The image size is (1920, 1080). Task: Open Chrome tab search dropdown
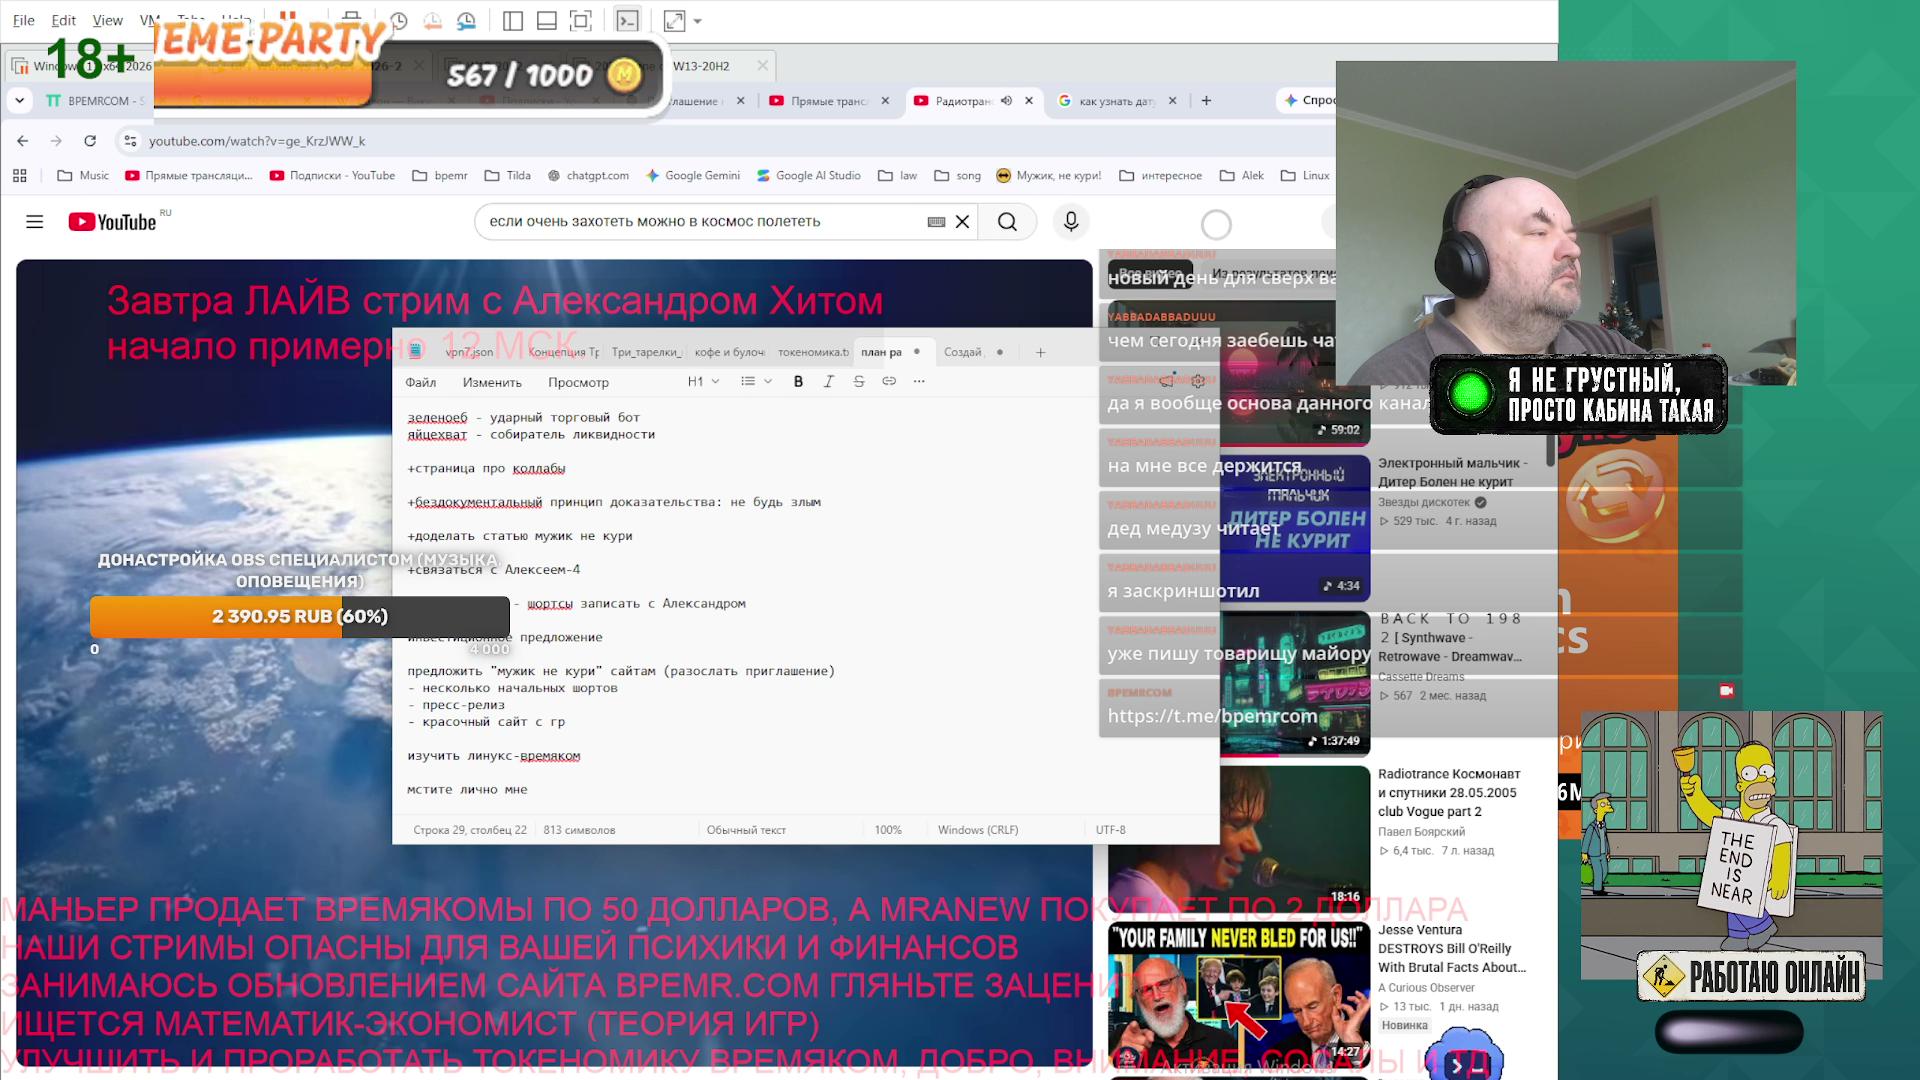[20, 101]
